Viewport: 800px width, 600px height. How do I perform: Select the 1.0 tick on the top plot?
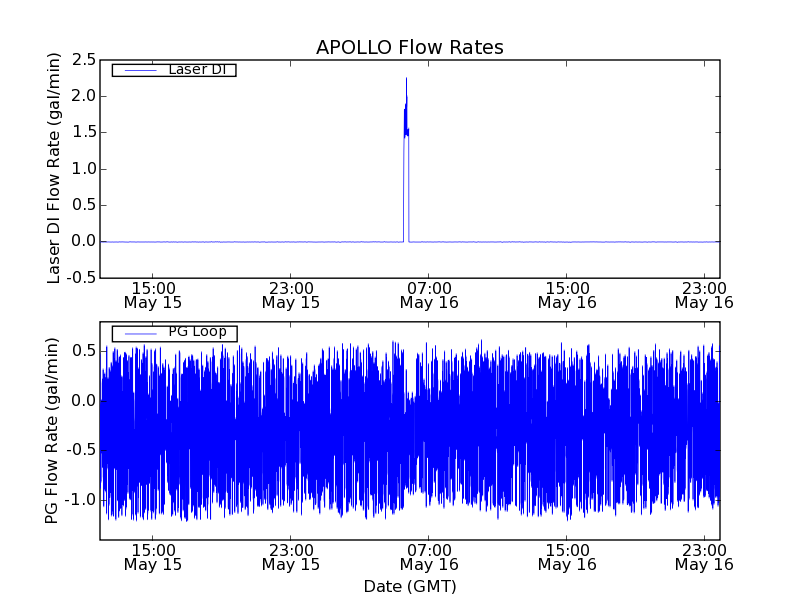(84, 168)
